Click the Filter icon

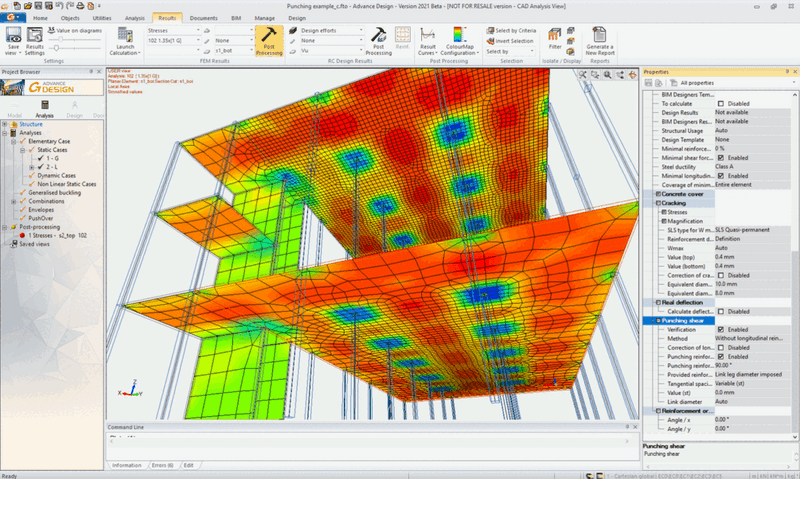coord(555,35)
